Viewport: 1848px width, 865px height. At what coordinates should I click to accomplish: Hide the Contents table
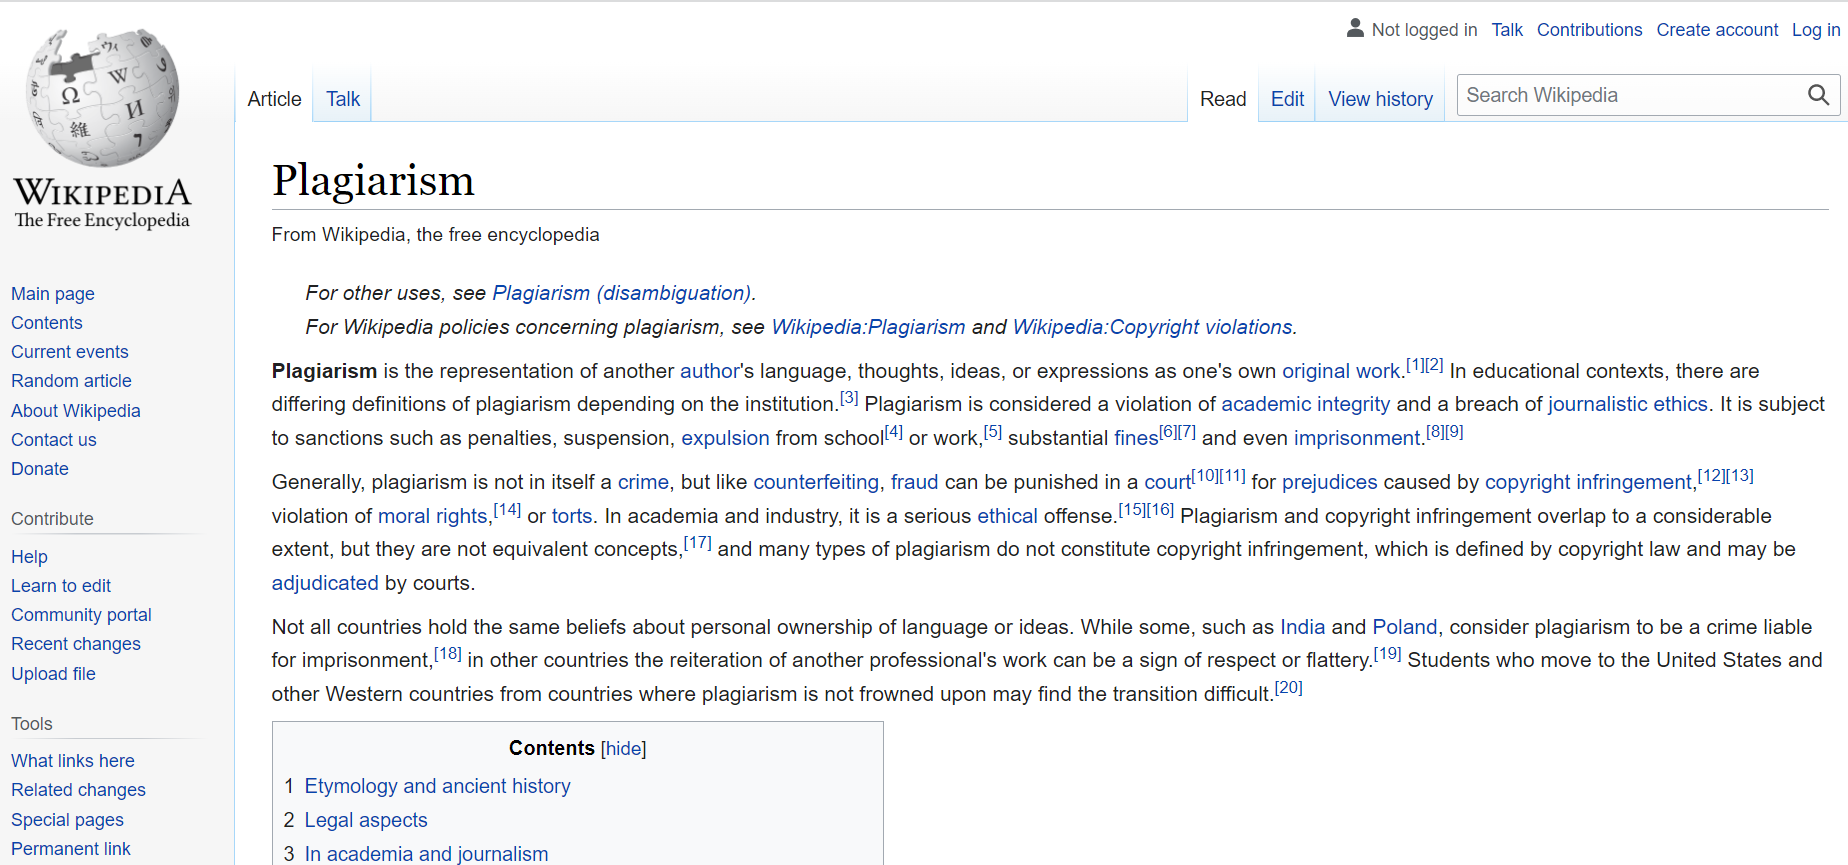pyautogui.click(x=623, y=749)
